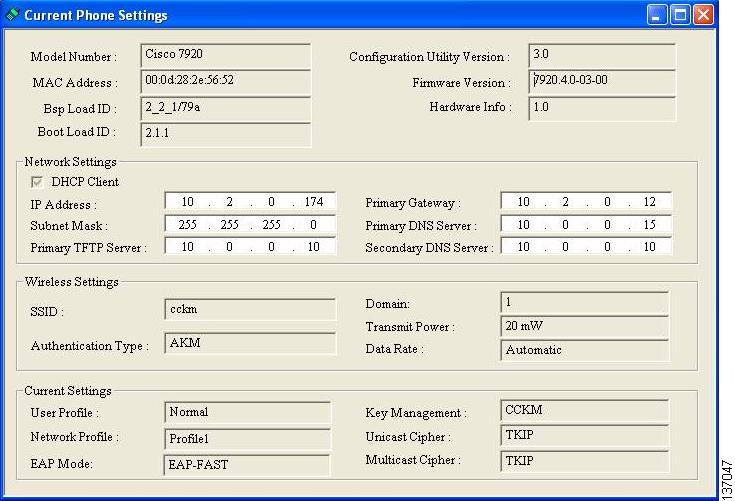Click the Hardware Info field
Image resolution: width=735 pixels, height=501 pixels.
[x=602, y=108]
